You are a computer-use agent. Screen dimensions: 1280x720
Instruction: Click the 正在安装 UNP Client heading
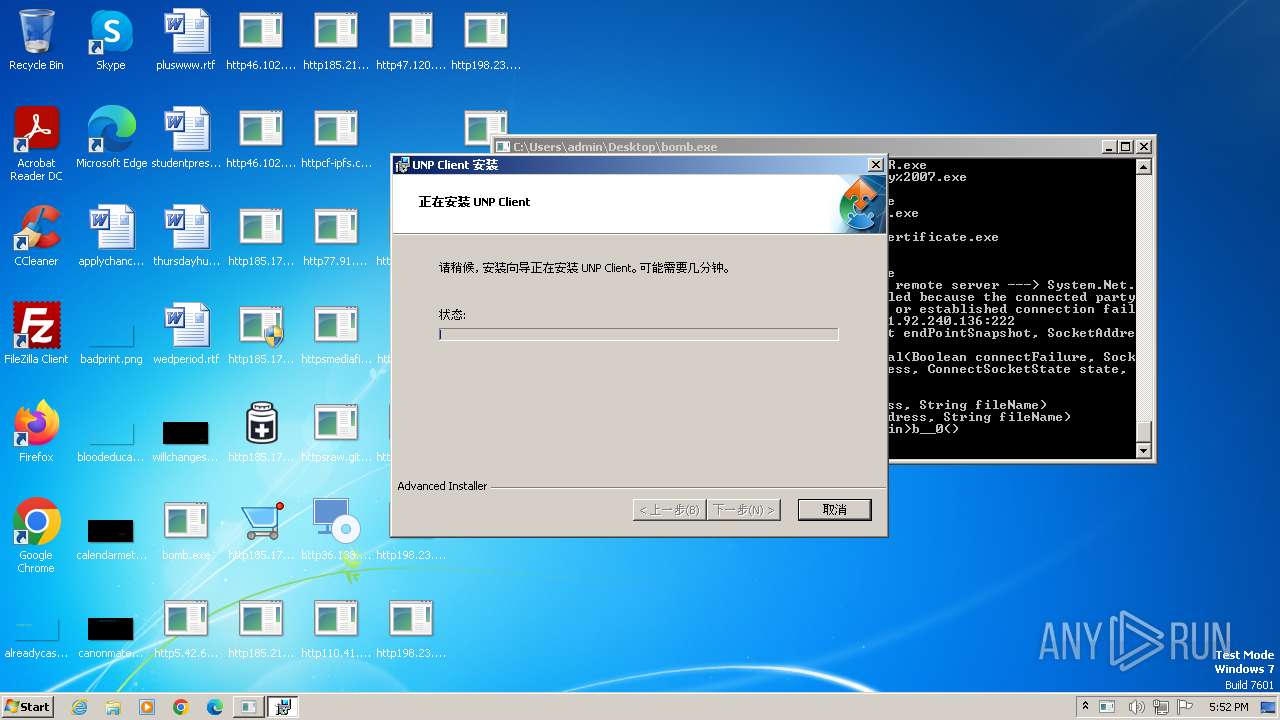tap(474, 202)
